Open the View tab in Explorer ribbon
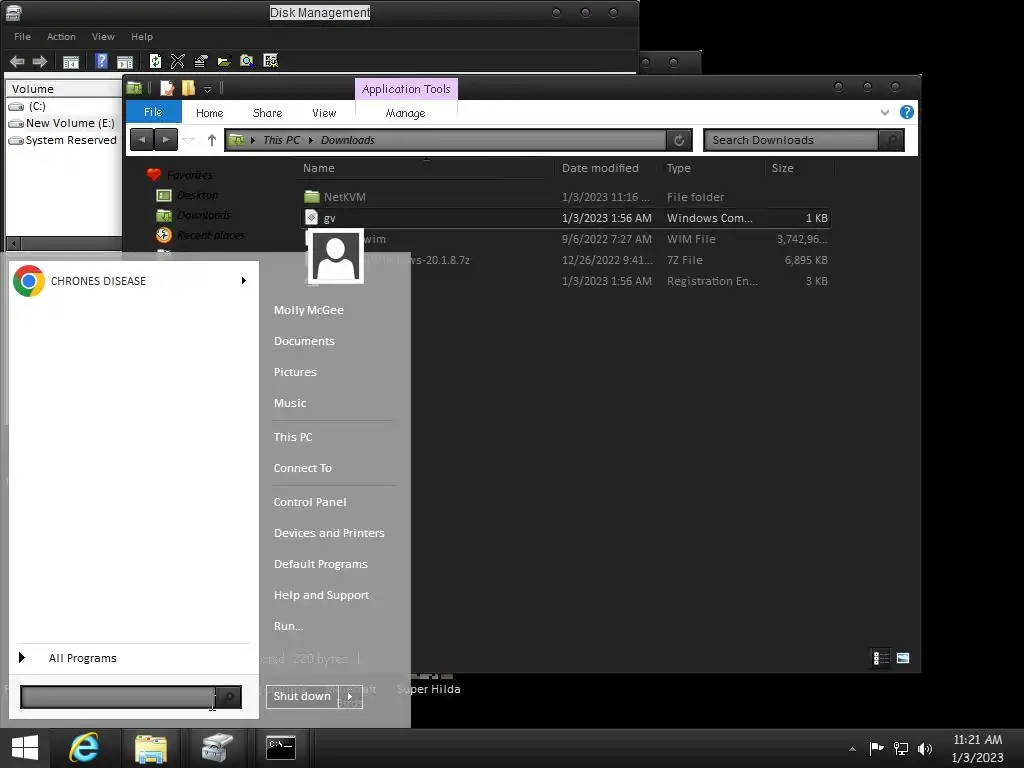 [x=324, y=113]
